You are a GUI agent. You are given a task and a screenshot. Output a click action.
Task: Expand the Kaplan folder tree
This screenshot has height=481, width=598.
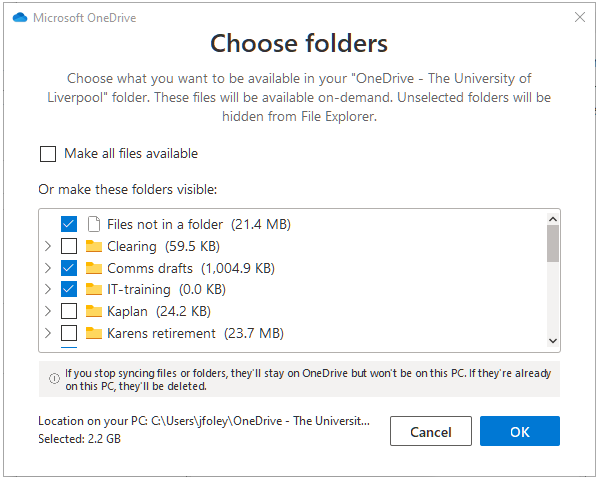pos(48,311)
